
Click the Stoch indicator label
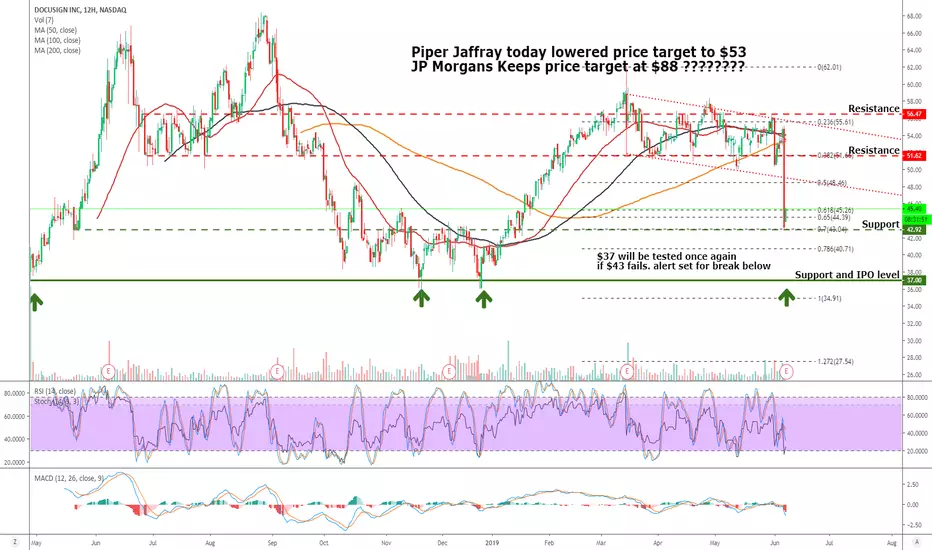pyautogui.click(x=56, y=402)
